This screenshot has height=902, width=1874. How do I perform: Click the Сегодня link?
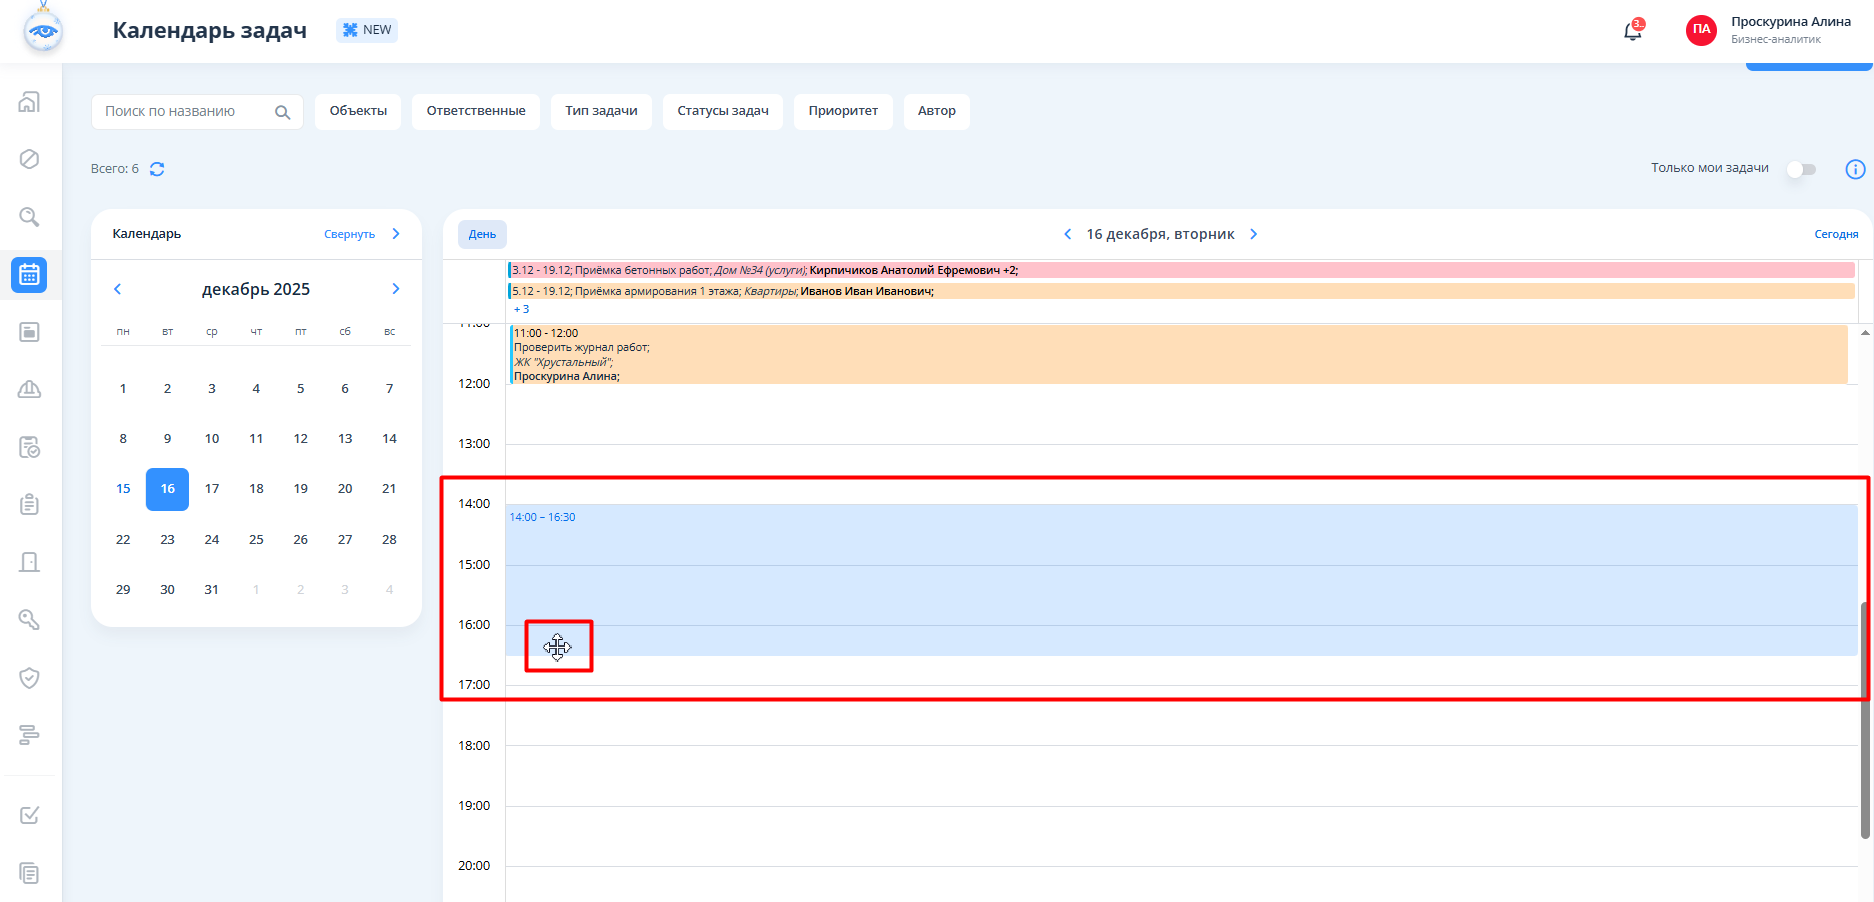(1836, 234)
